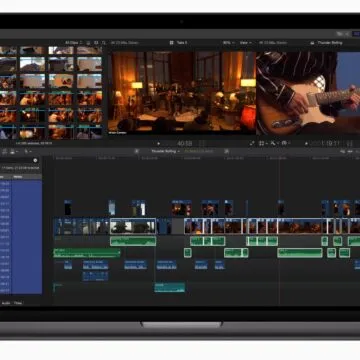This screenshot has width=360, height=360.
Task: Open the Thunder Rolling project name dropdown
Action: tap(165, 151)
